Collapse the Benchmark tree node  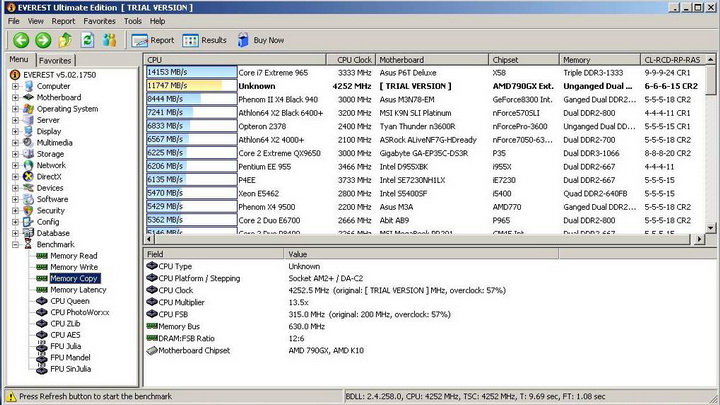pyautogui.click(x=15, y=245)
